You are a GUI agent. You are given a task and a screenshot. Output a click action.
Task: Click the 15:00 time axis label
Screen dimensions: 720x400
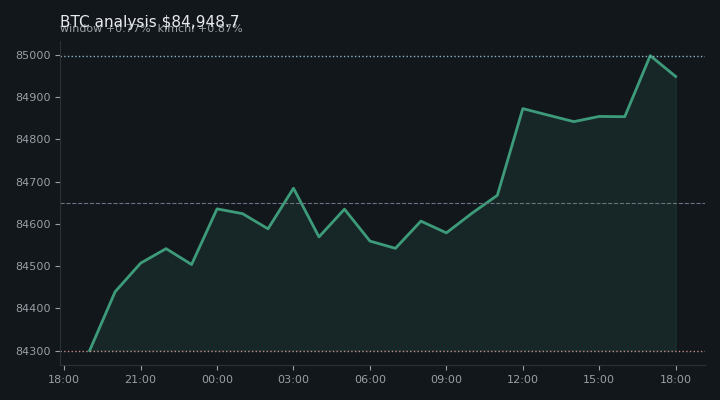click(599, 379)
